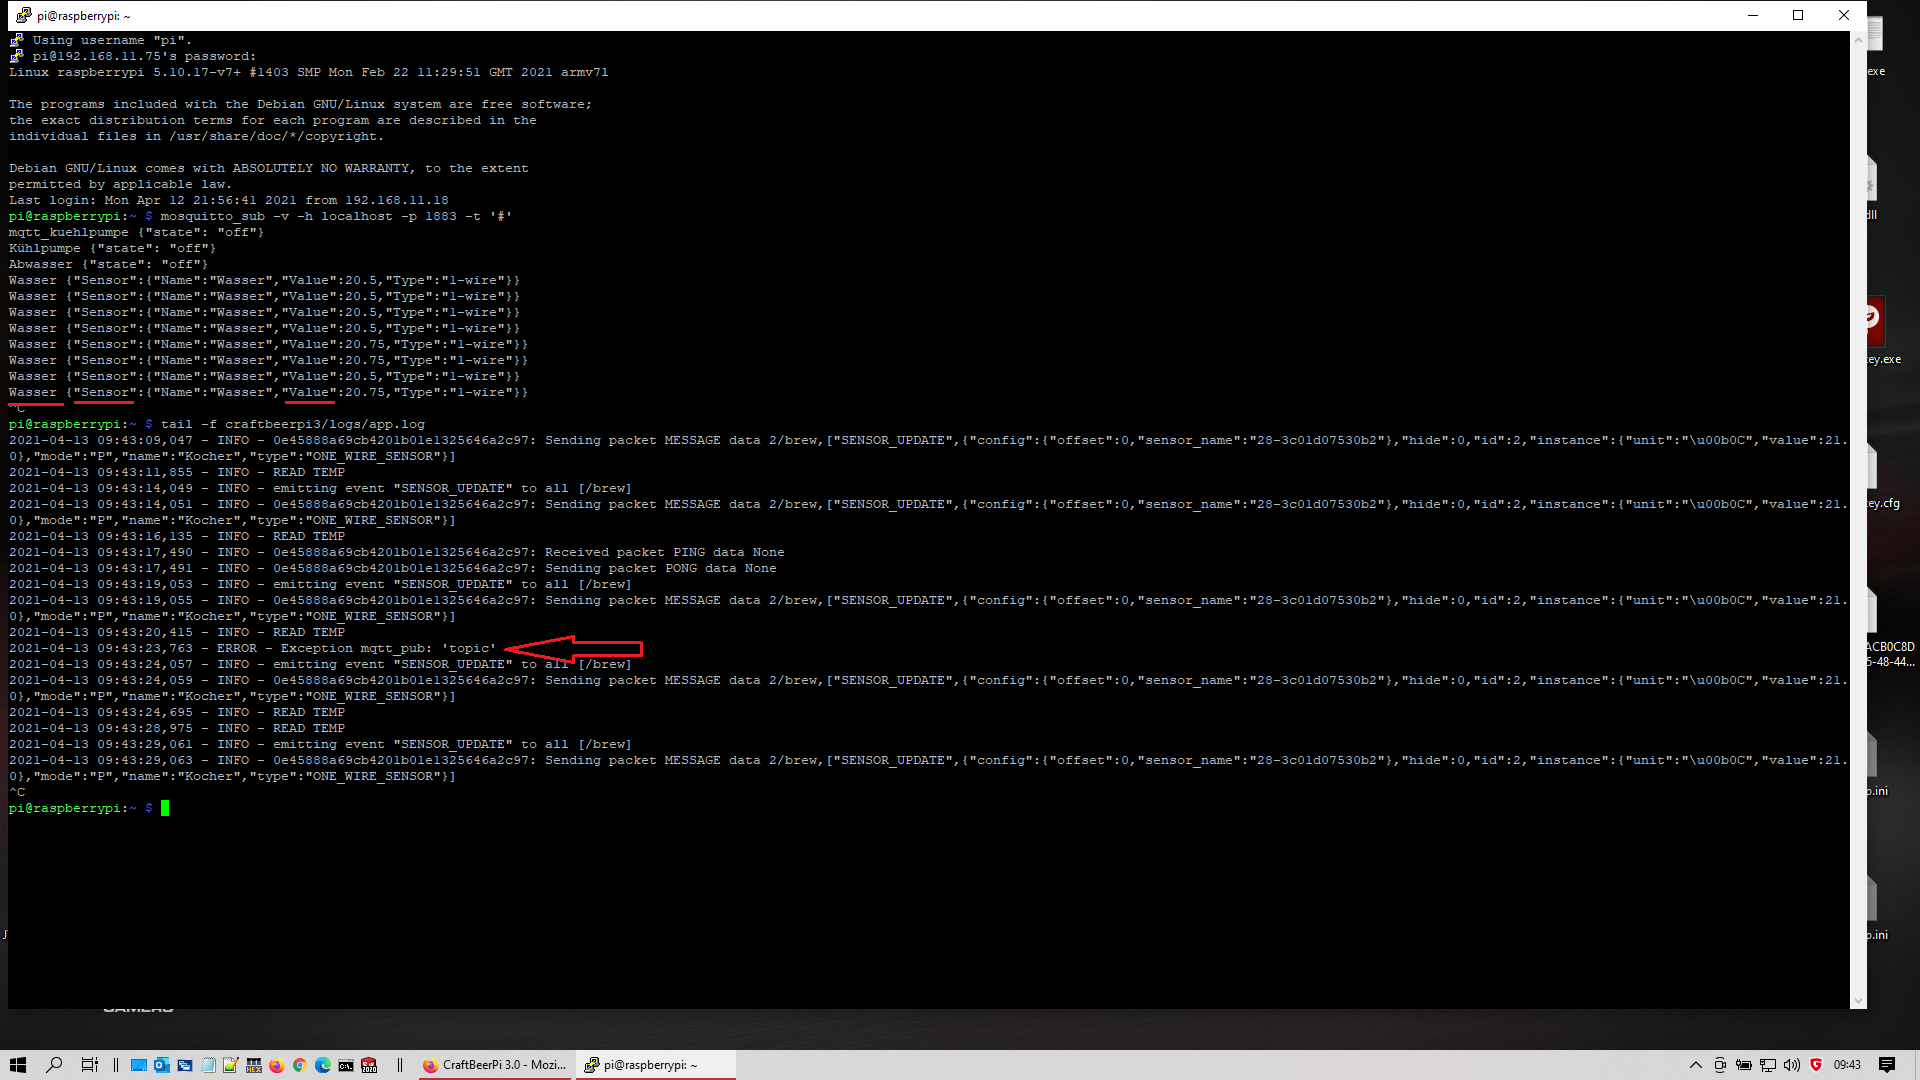This screenshot has width=1920, height=1080.
Task: Open taskbar search magnifier
Action: coord(54,1065)
